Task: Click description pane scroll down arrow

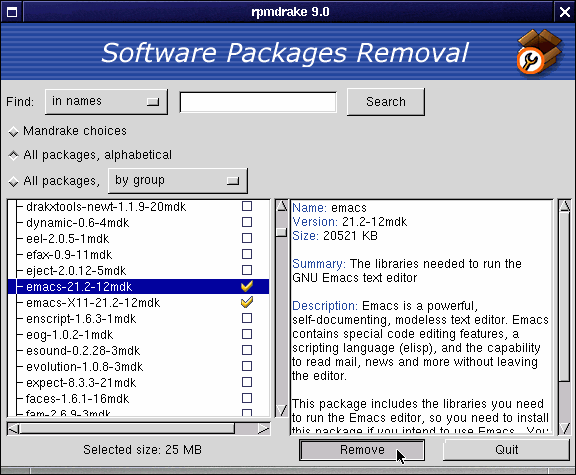Action: point(565,428)
